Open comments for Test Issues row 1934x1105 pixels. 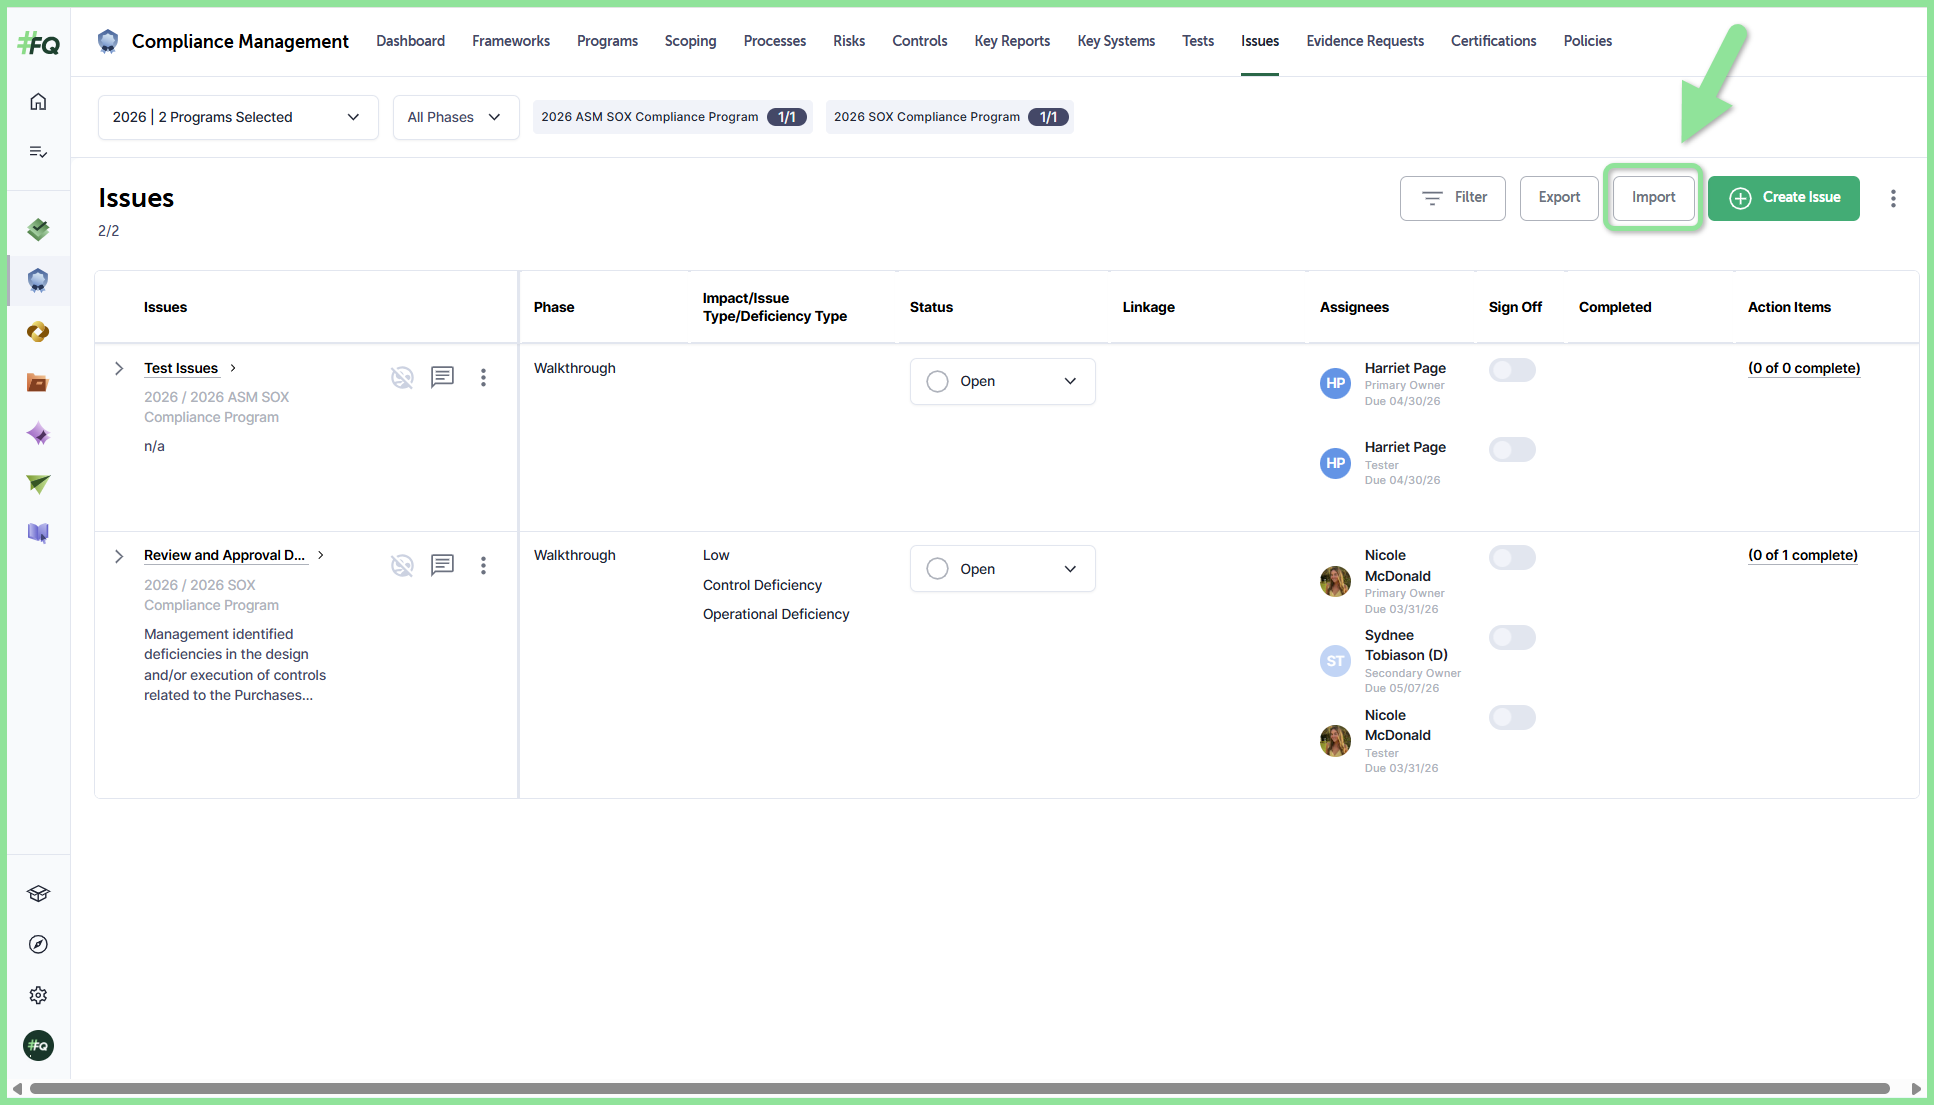pyautogui.click(x=442, y=377)
